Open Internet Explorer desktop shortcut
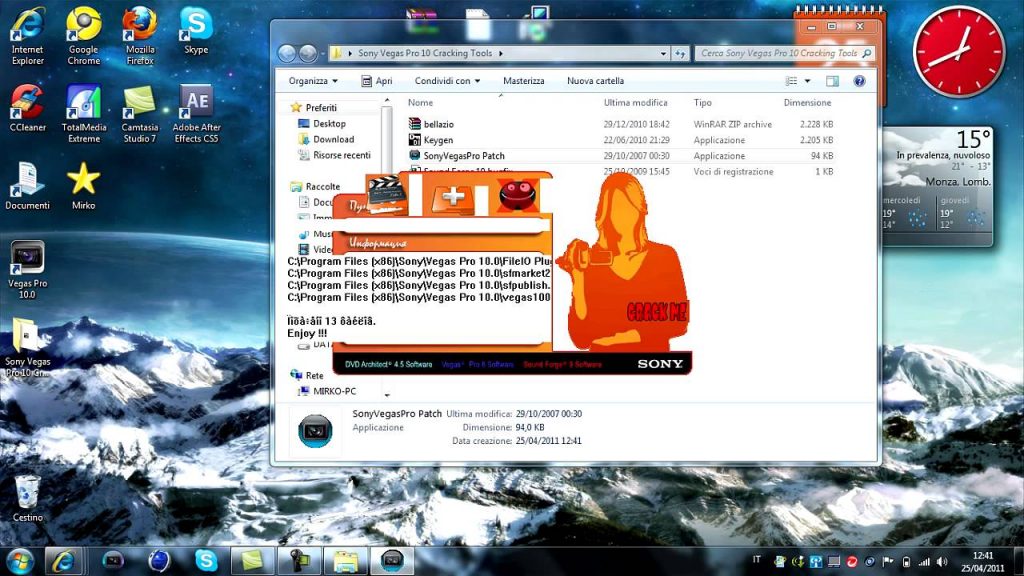 tap(27, 36)
